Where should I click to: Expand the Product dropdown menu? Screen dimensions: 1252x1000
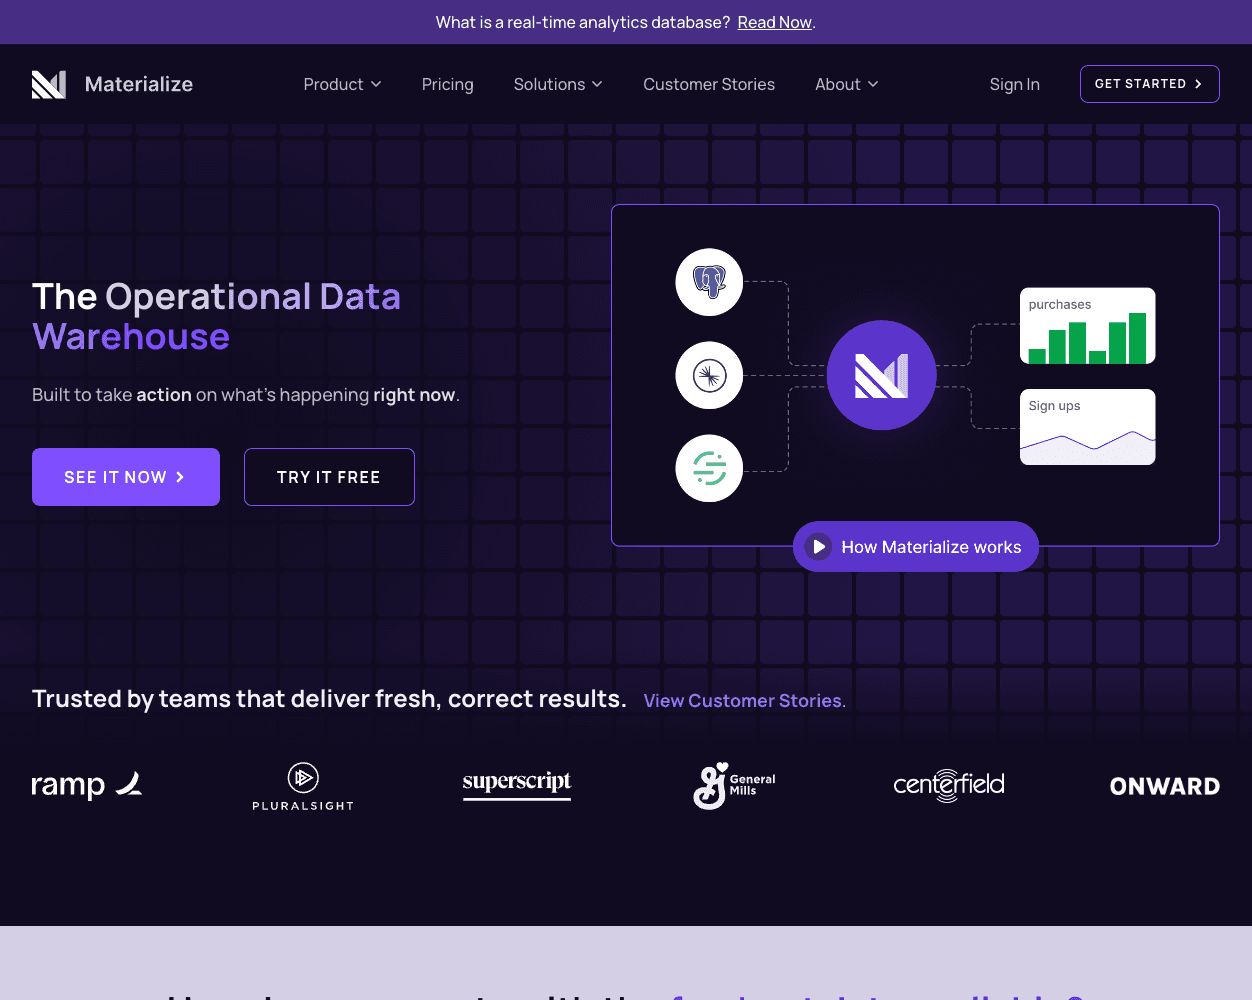click(342, 84)
